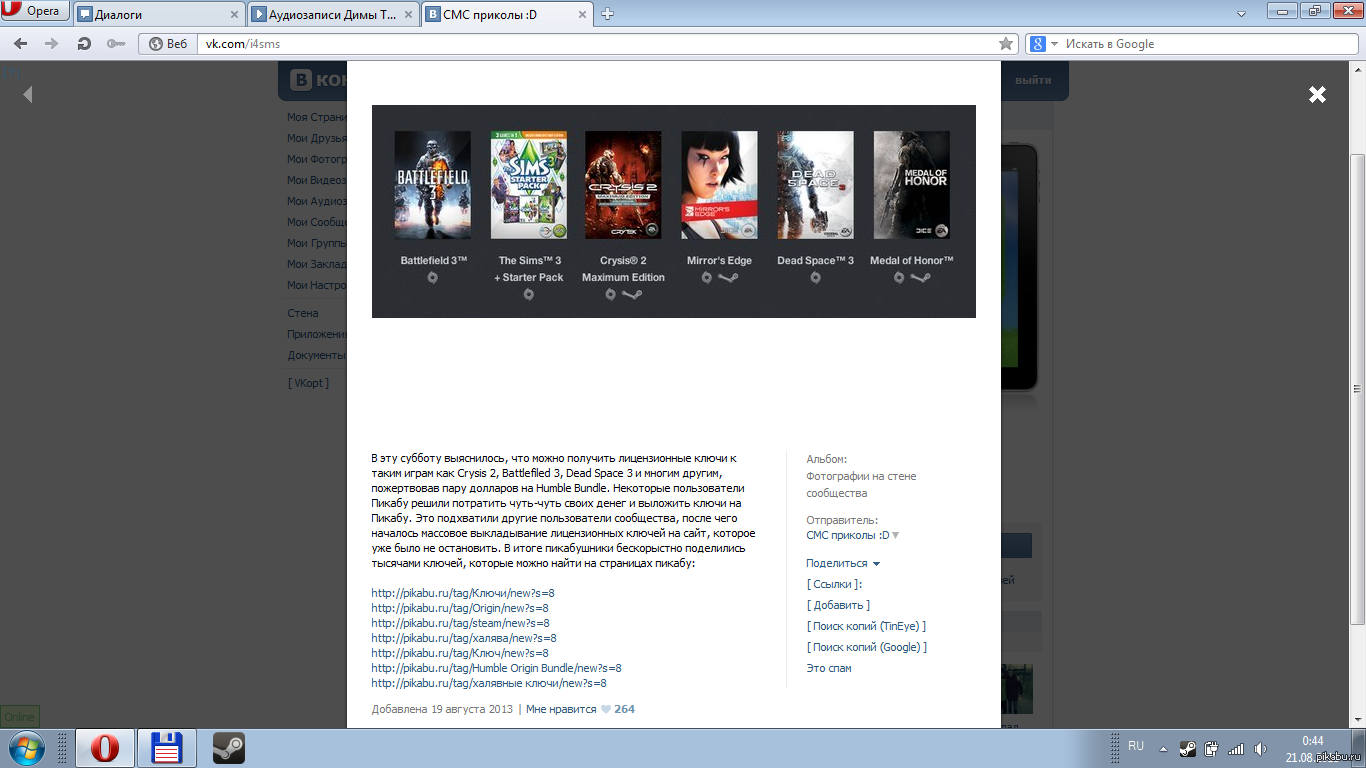Go to previous photo with left arrow

(28, 94)
